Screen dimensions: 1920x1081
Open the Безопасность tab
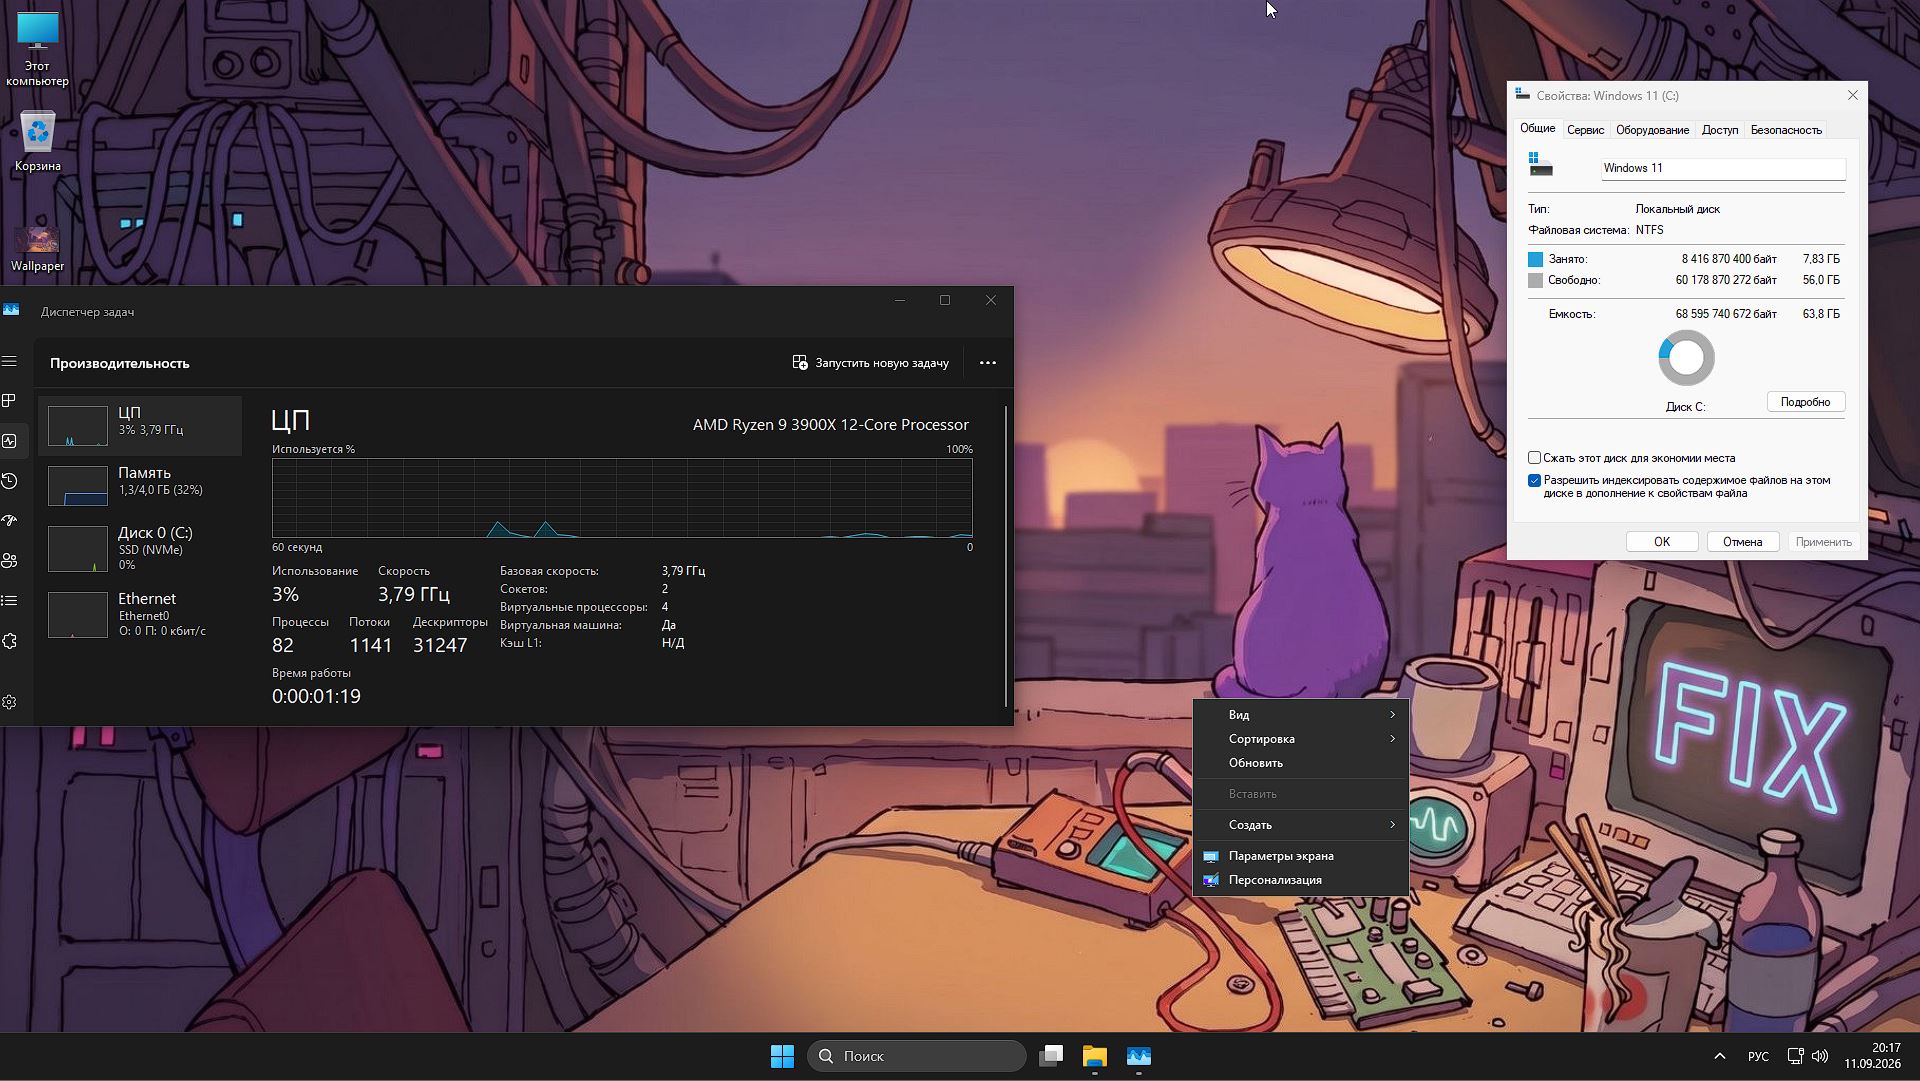(1786, 130)
